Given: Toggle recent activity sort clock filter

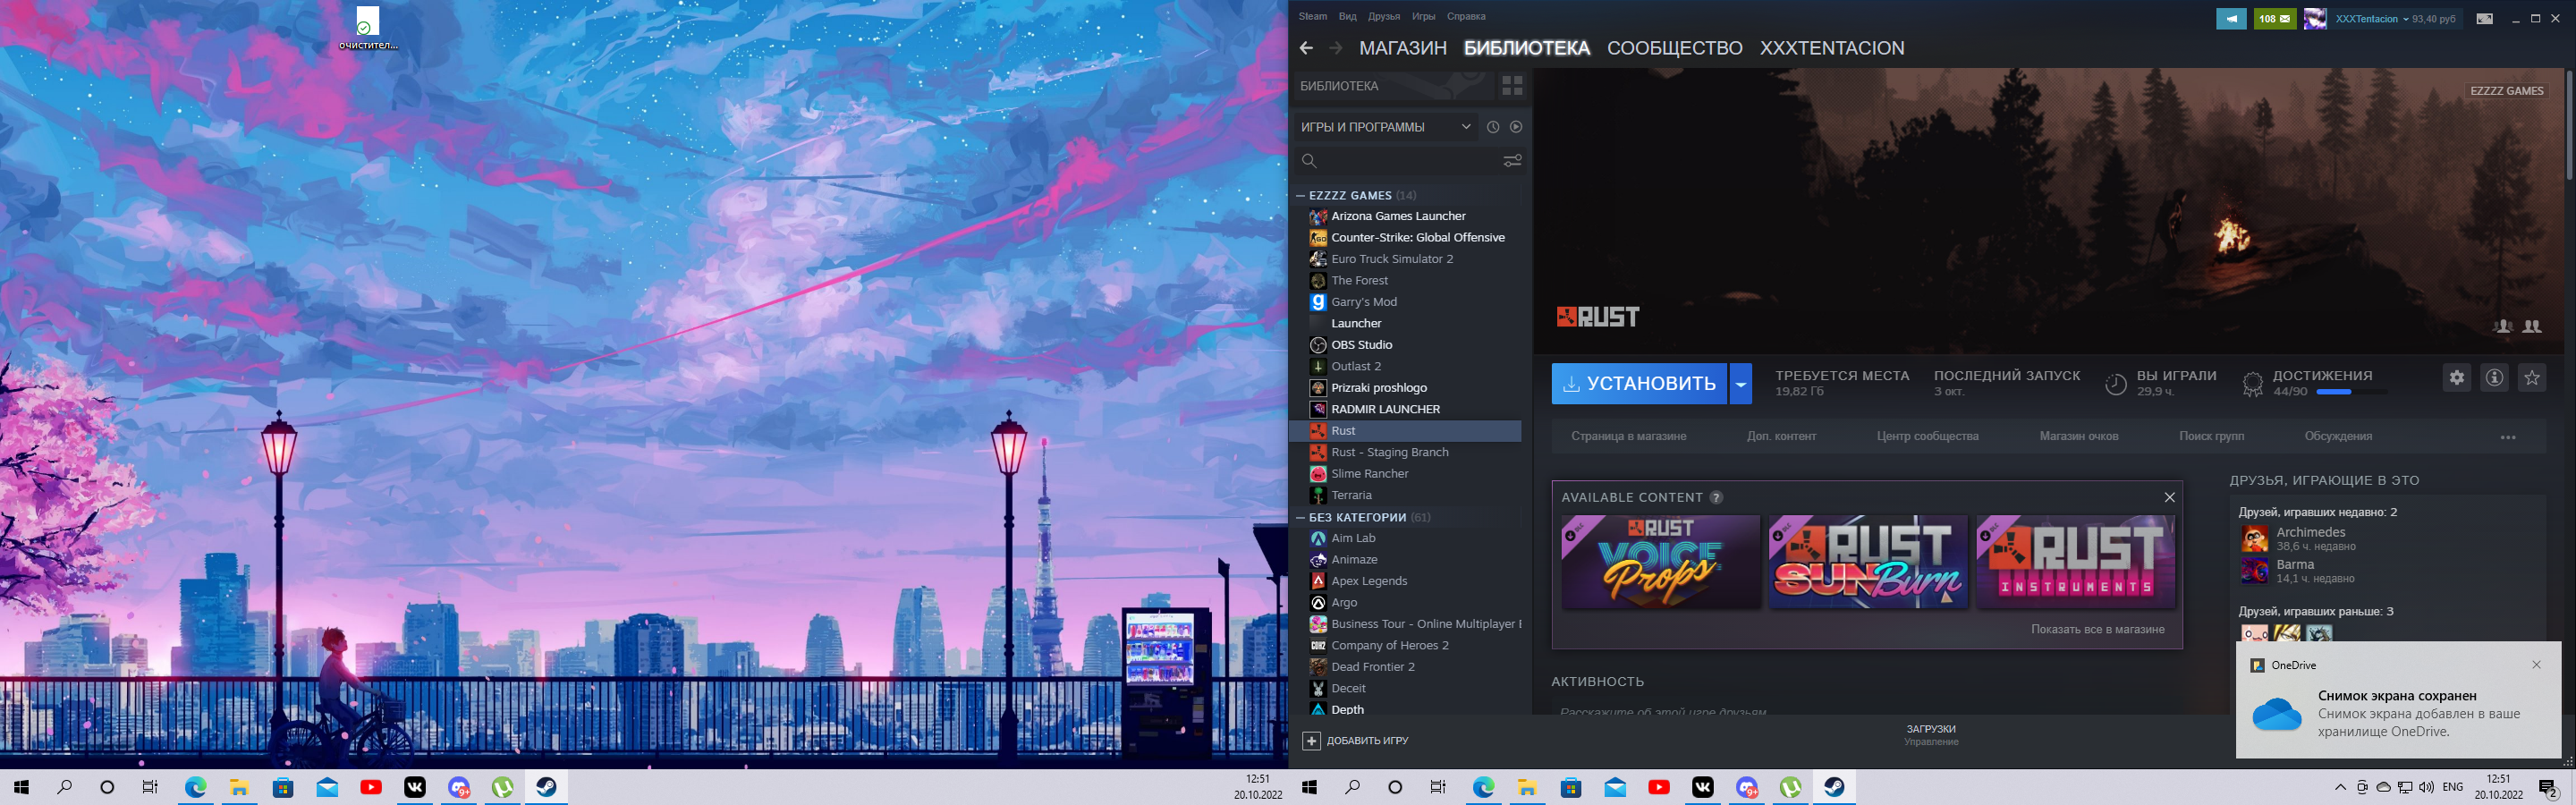Looking at the screenshot, I should (x=1493, y=127).
